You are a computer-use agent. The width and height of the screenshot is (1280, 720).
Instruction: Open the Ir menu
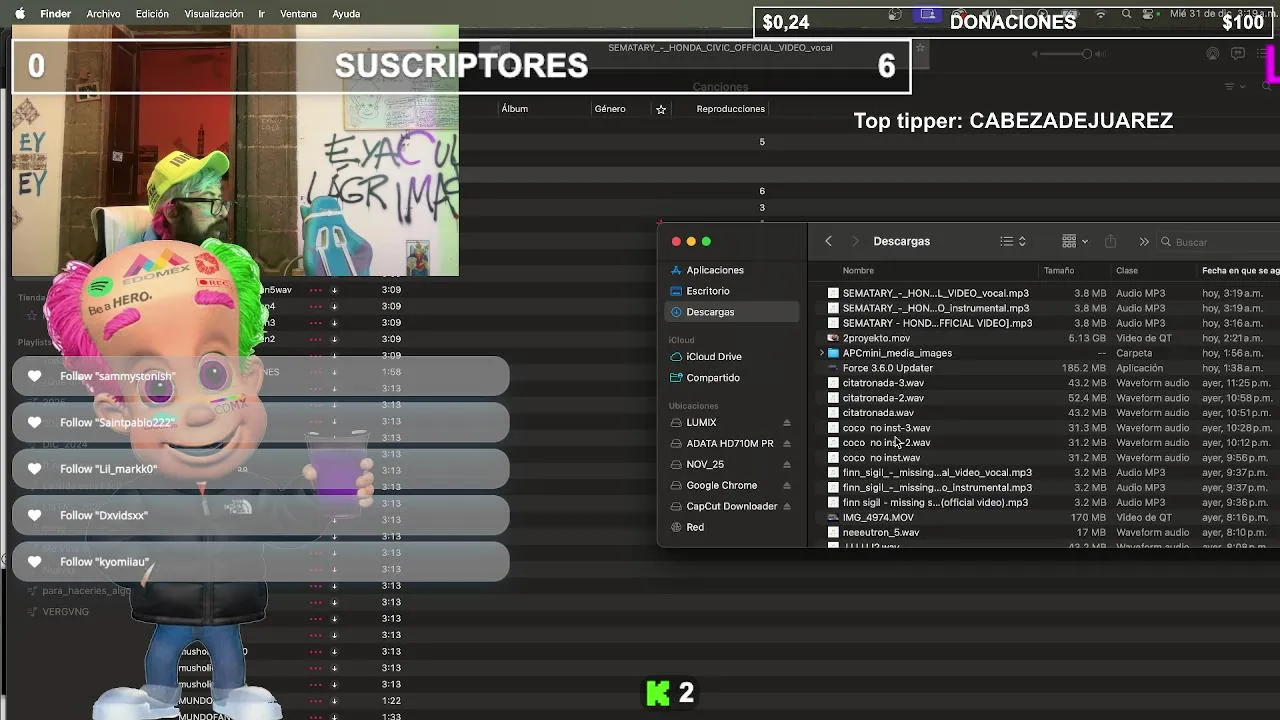point(261,14)
